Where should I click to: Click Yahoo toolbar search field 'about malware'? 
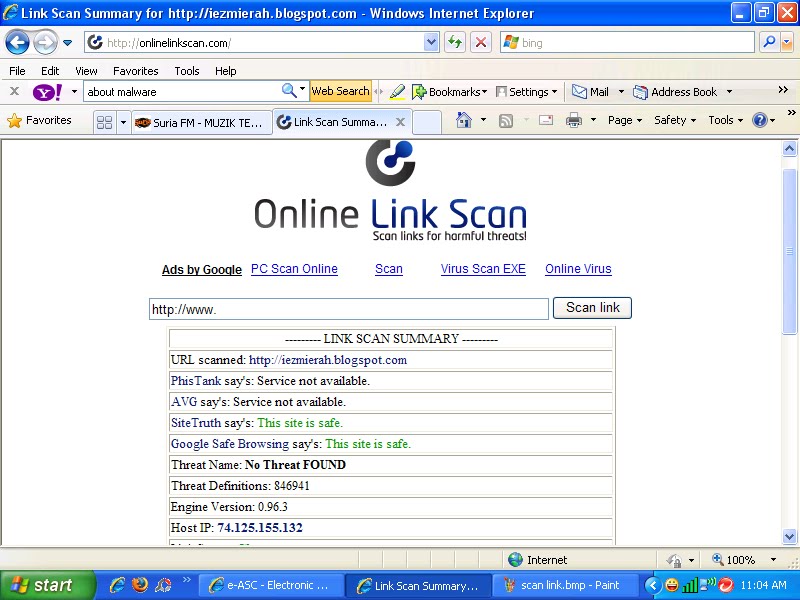pyautogui.click(x=181, y=92)
